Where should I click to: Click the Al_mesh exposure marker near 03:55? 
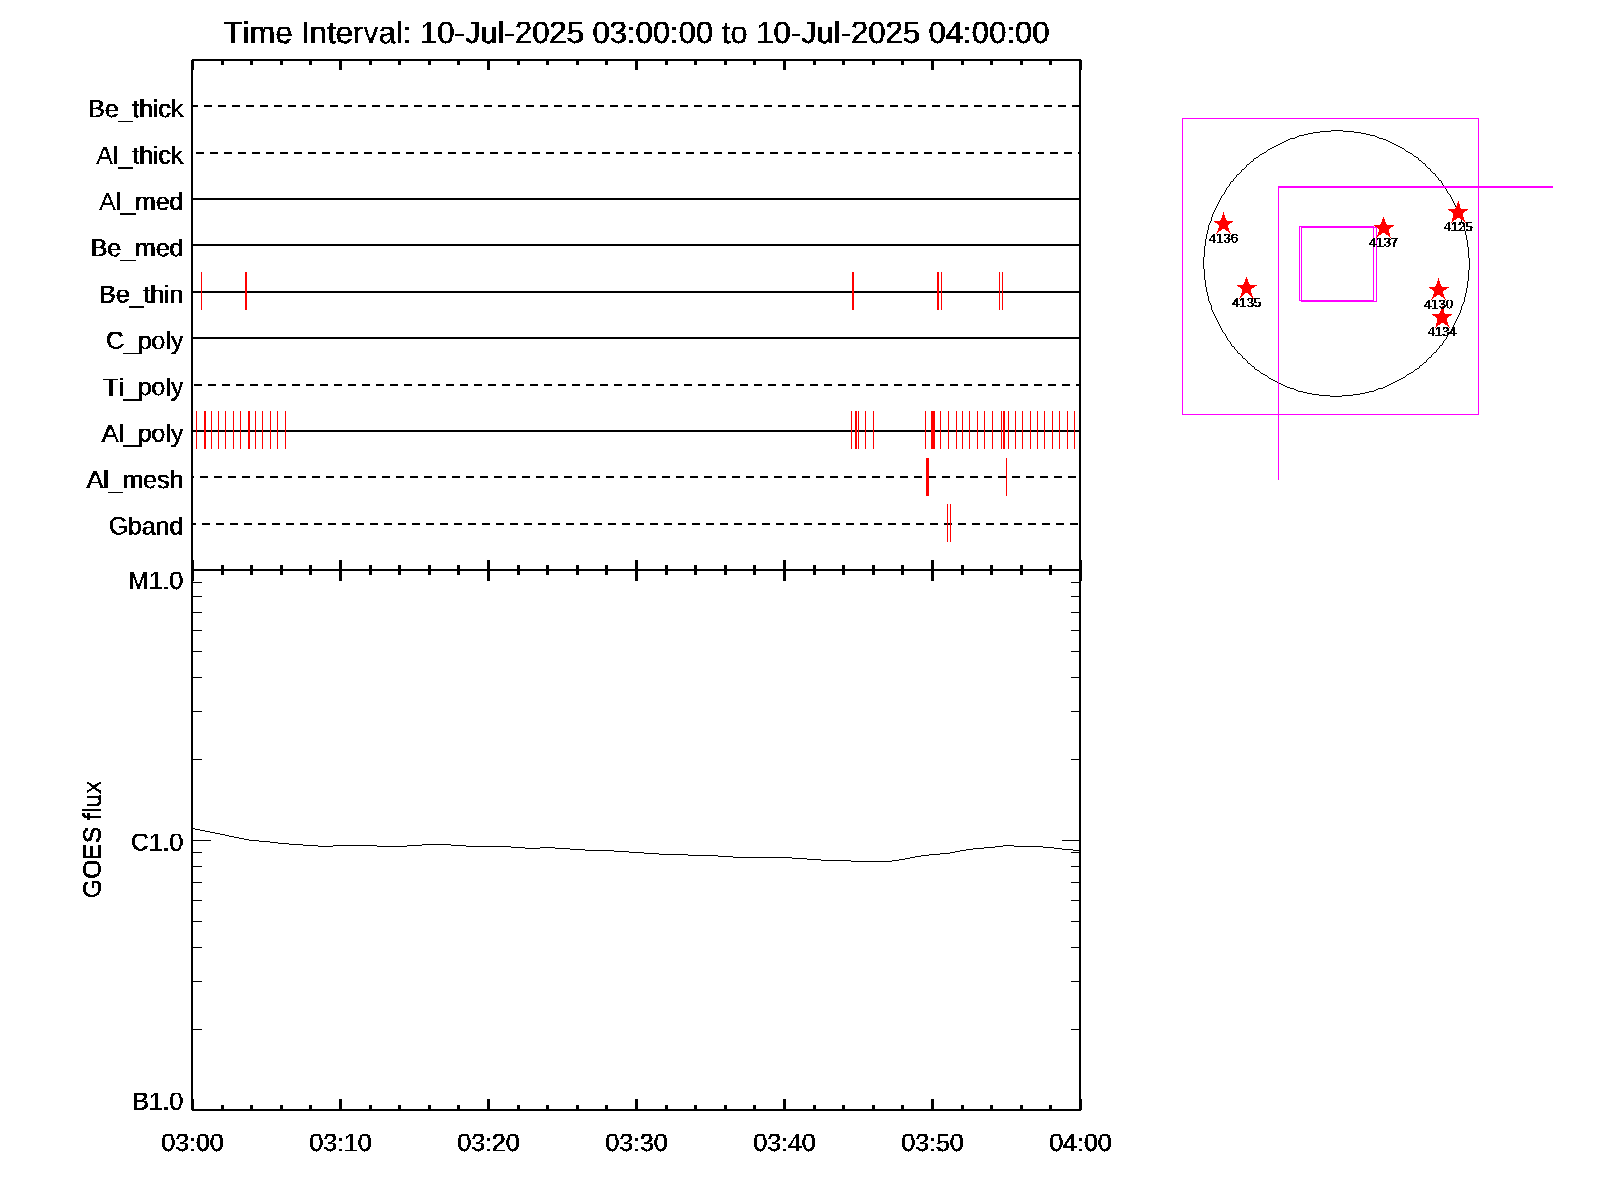coord(1006,477)
